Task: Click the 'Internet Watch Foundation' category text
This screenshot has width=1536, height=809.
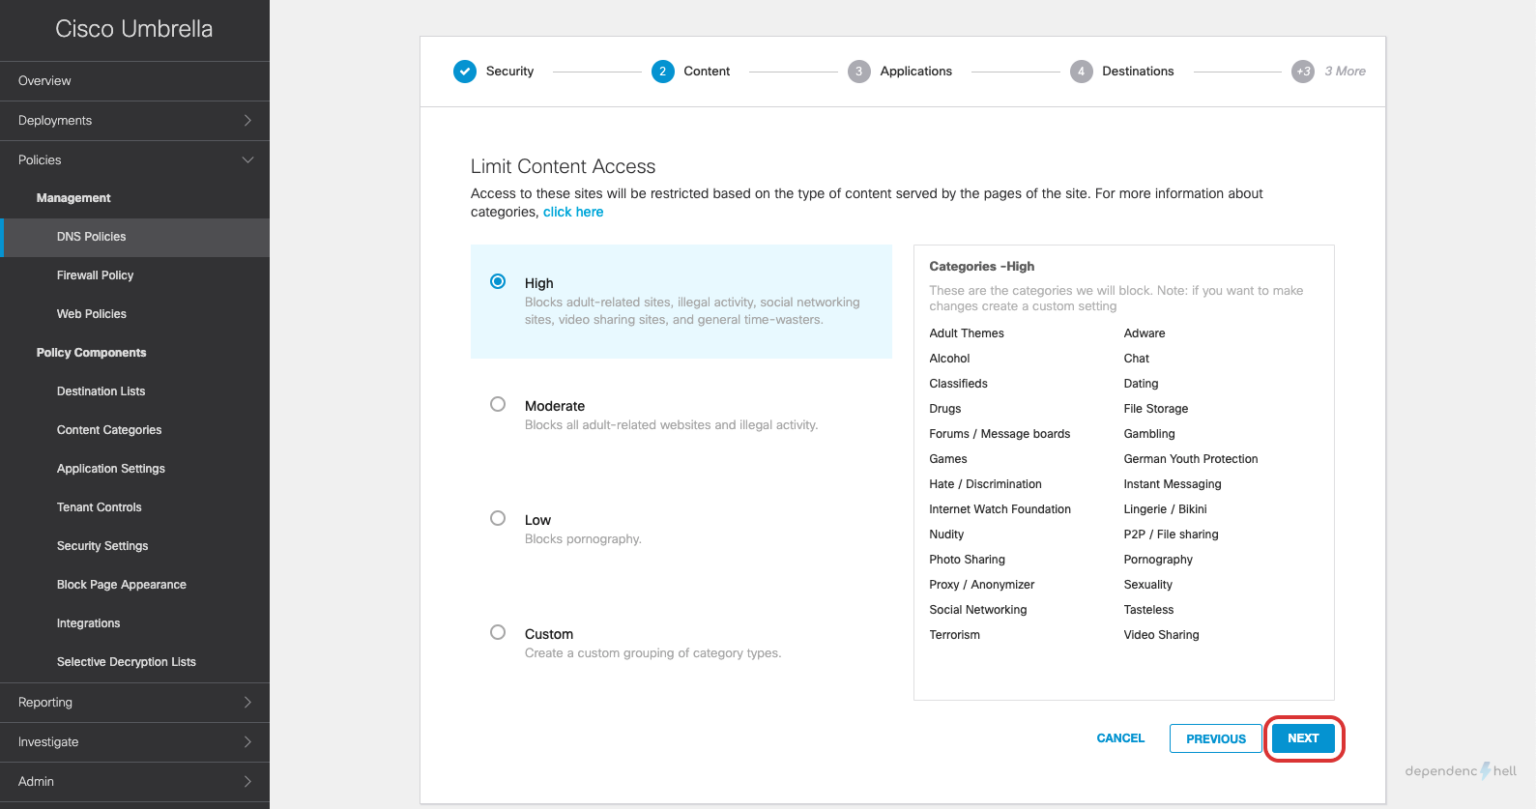Action: [1000, 509]
